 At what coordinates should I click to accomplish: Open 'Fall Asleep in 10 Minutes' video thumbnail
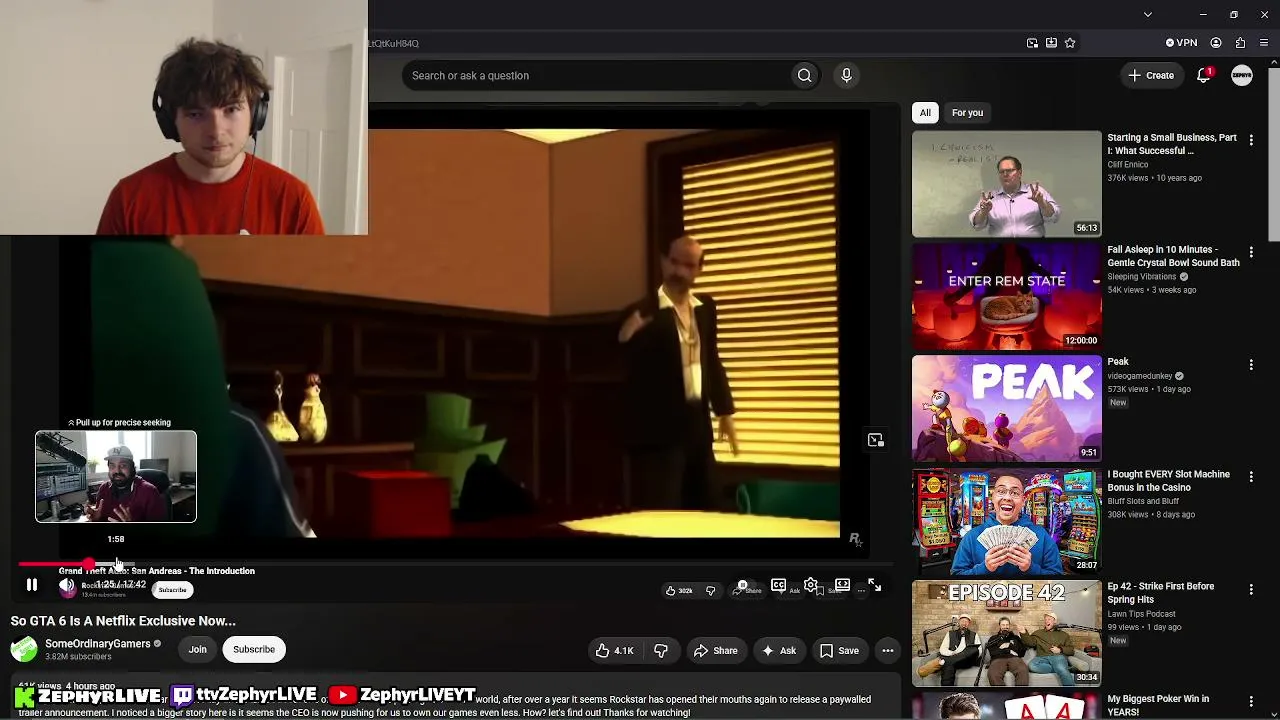click(x=1007, y=296)
